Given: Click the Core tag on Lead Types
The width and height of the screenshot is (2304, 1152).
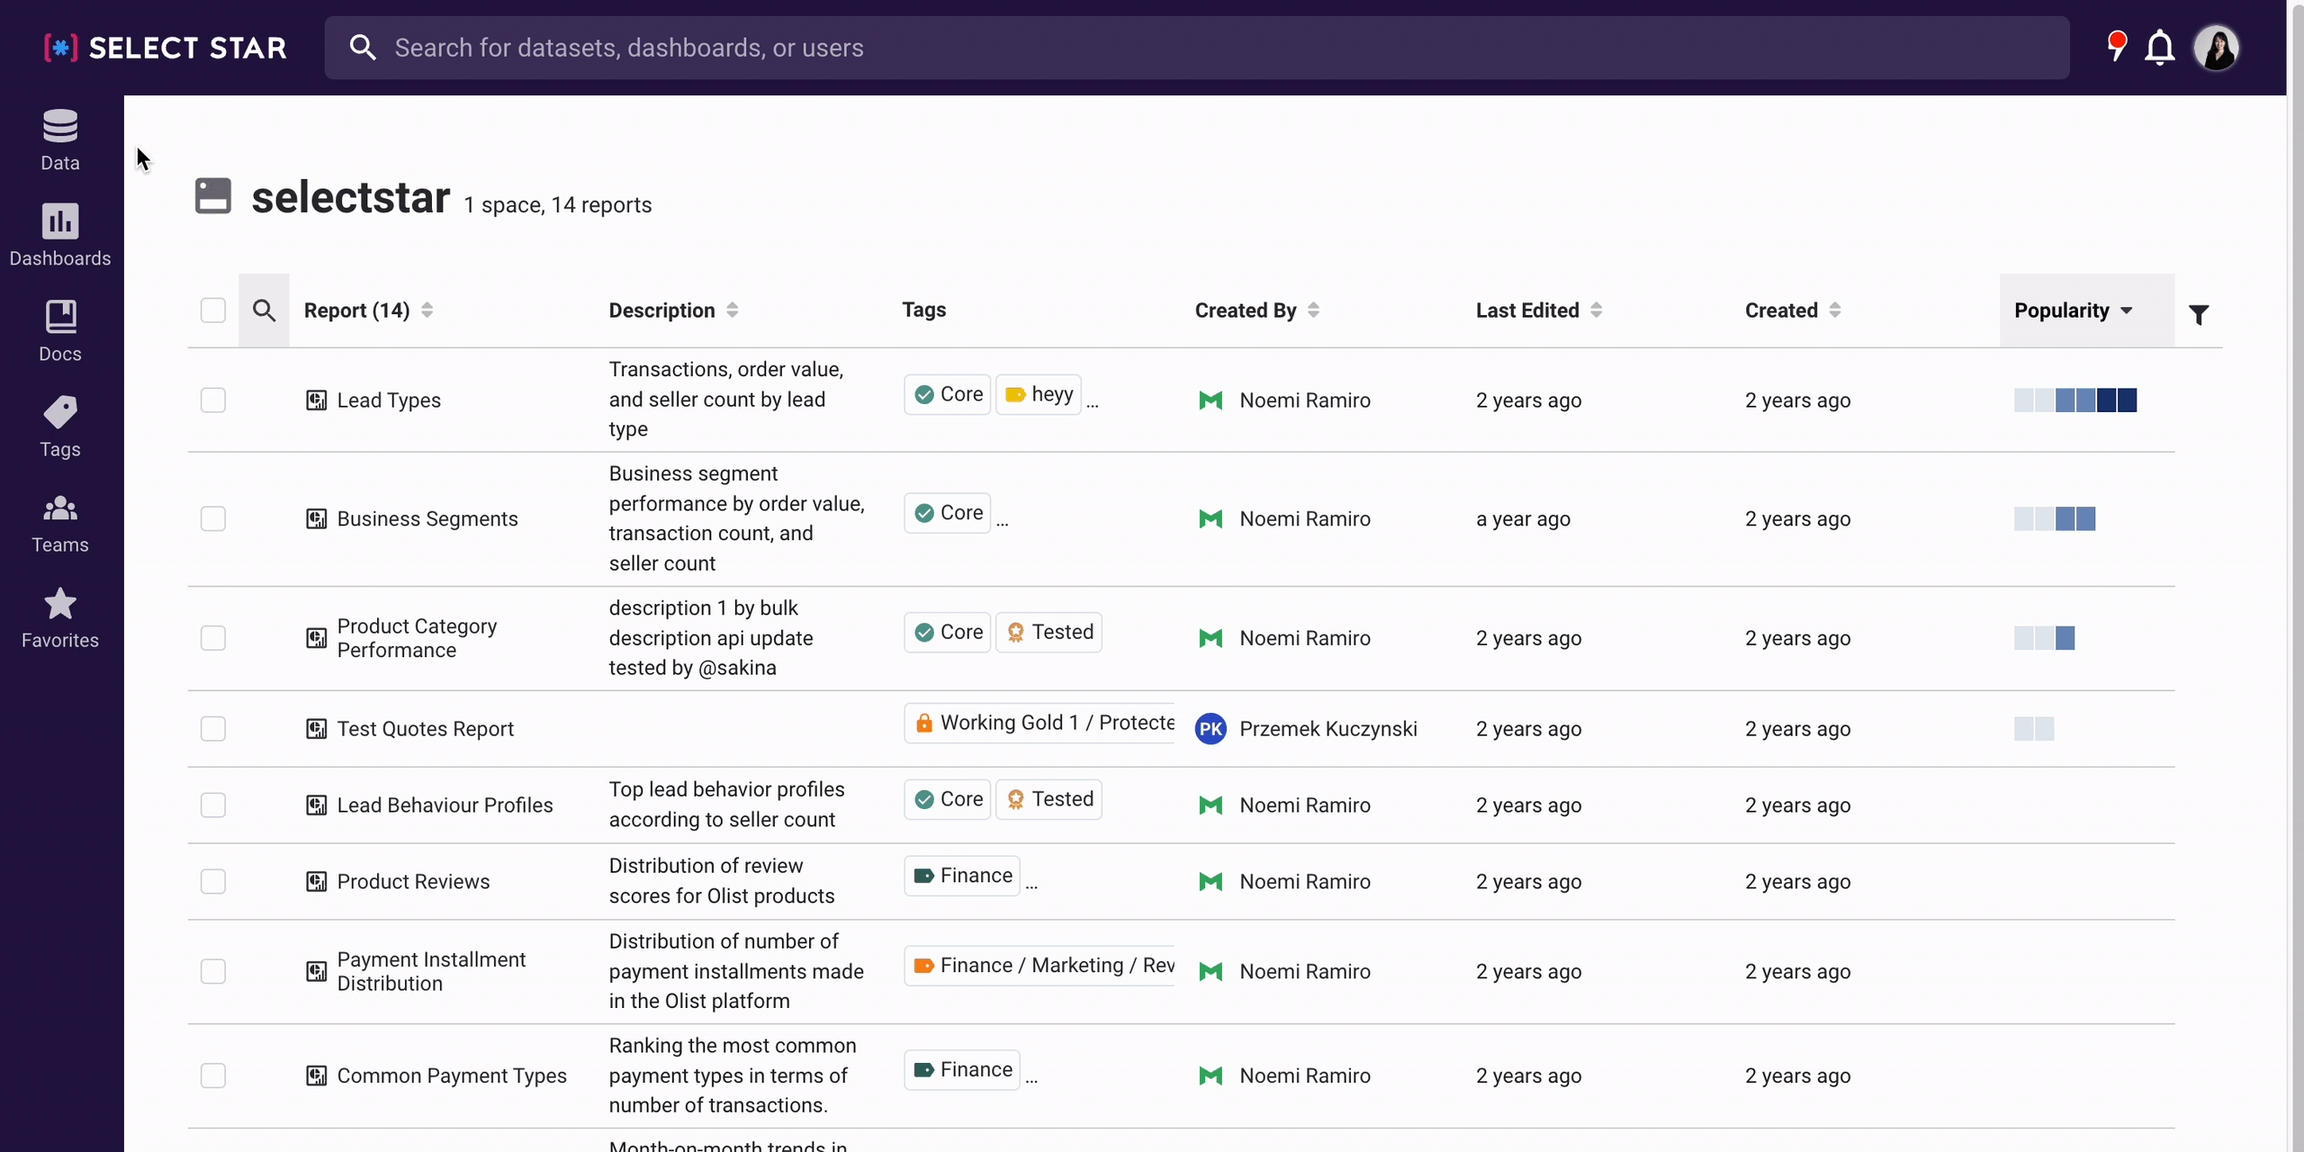Looking at the screenshot, I should (x=947, y=394).
